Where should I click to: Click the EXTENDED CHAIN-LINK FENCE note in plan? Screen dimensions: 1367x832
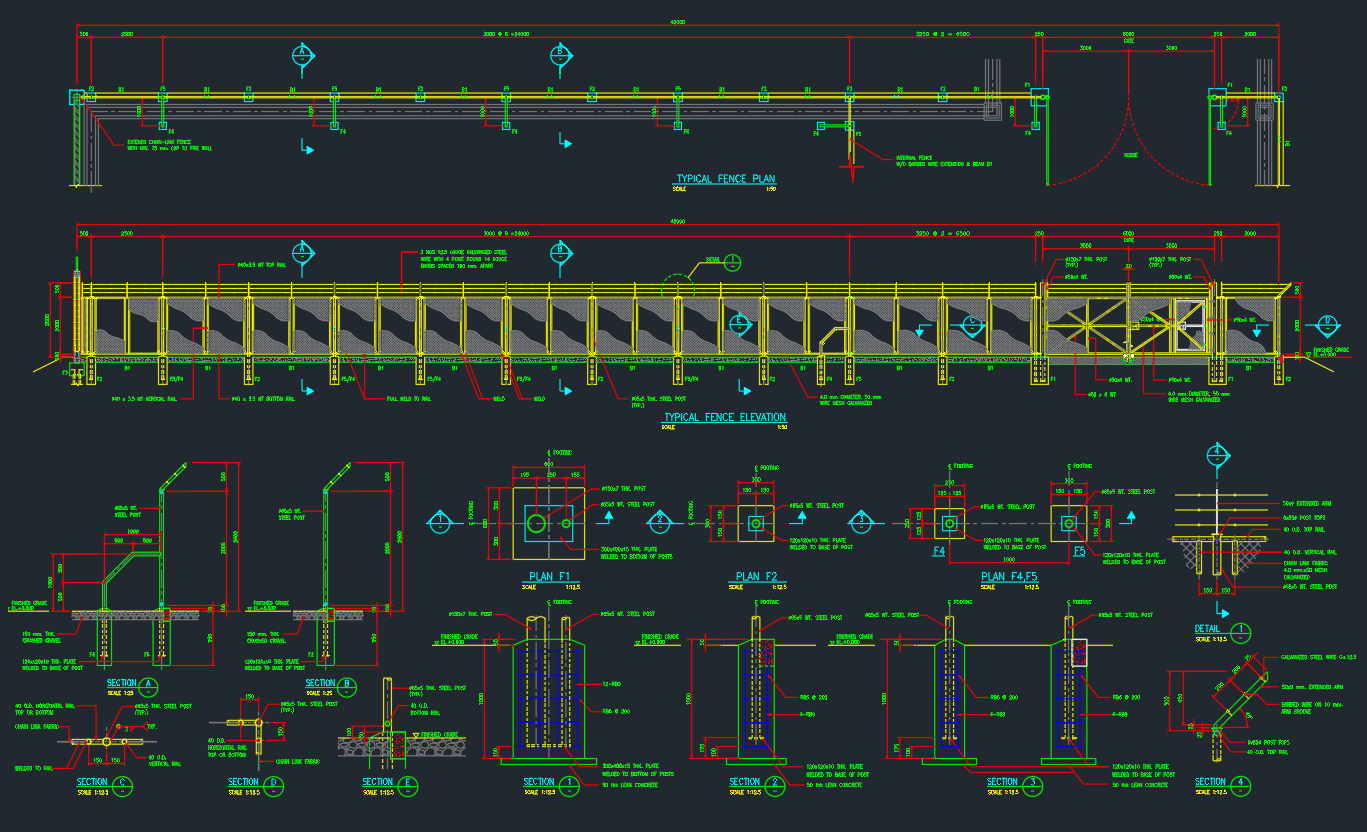pyautogui.click(x=170, y=145)
